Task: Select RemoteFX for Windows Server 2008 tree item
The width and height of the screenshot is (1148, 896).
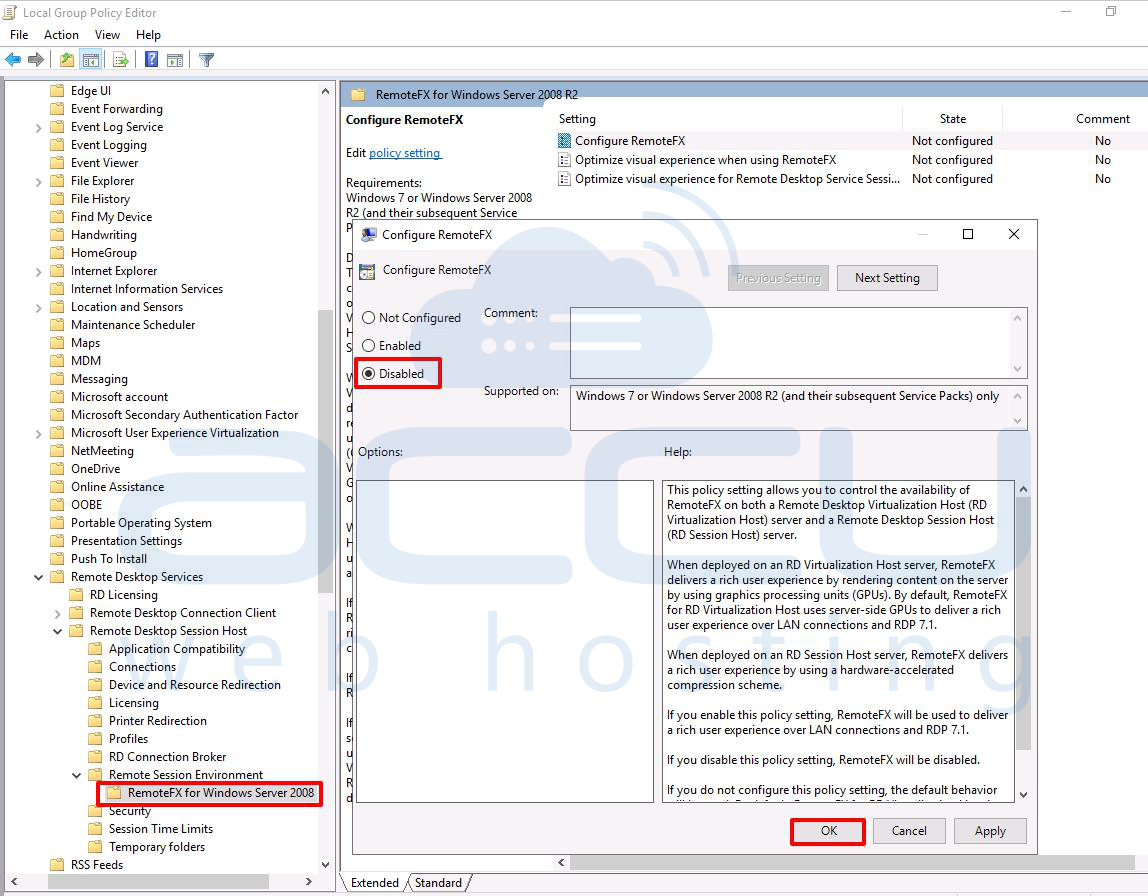Action: [220, 793]
